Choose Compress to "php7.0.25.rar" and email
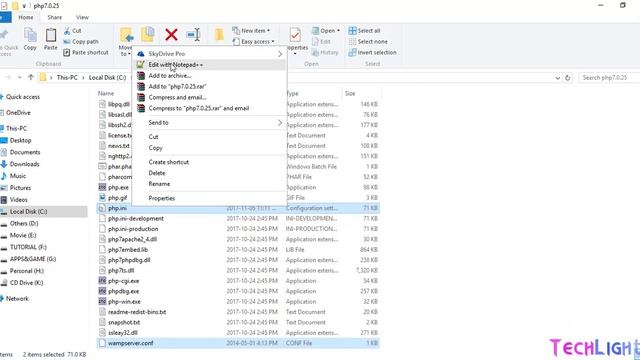This screenshot has height=360, width=640. point(210,108)
